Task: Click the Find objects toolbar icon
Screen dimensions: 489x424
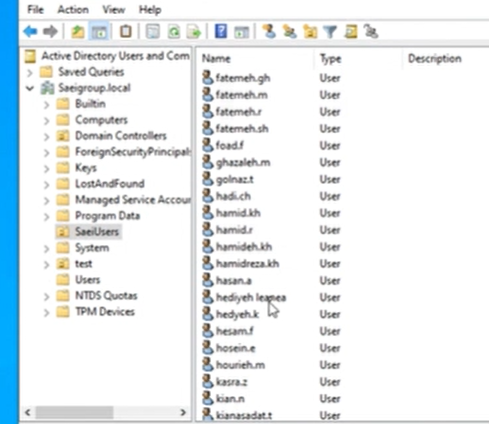Action: (x=351, y=32)
